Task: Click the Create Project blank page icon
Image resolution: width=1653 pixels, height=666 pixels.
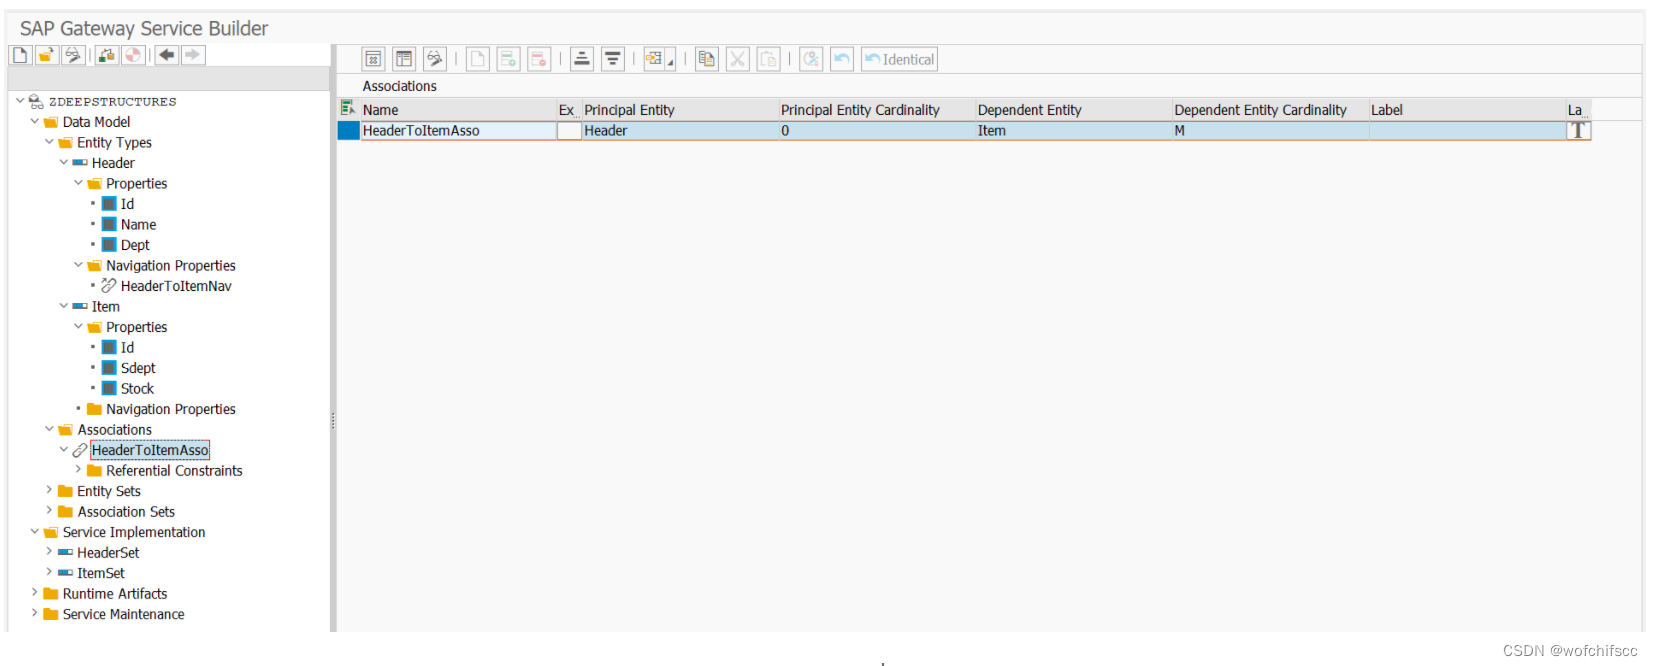Action: click(20, 55)
